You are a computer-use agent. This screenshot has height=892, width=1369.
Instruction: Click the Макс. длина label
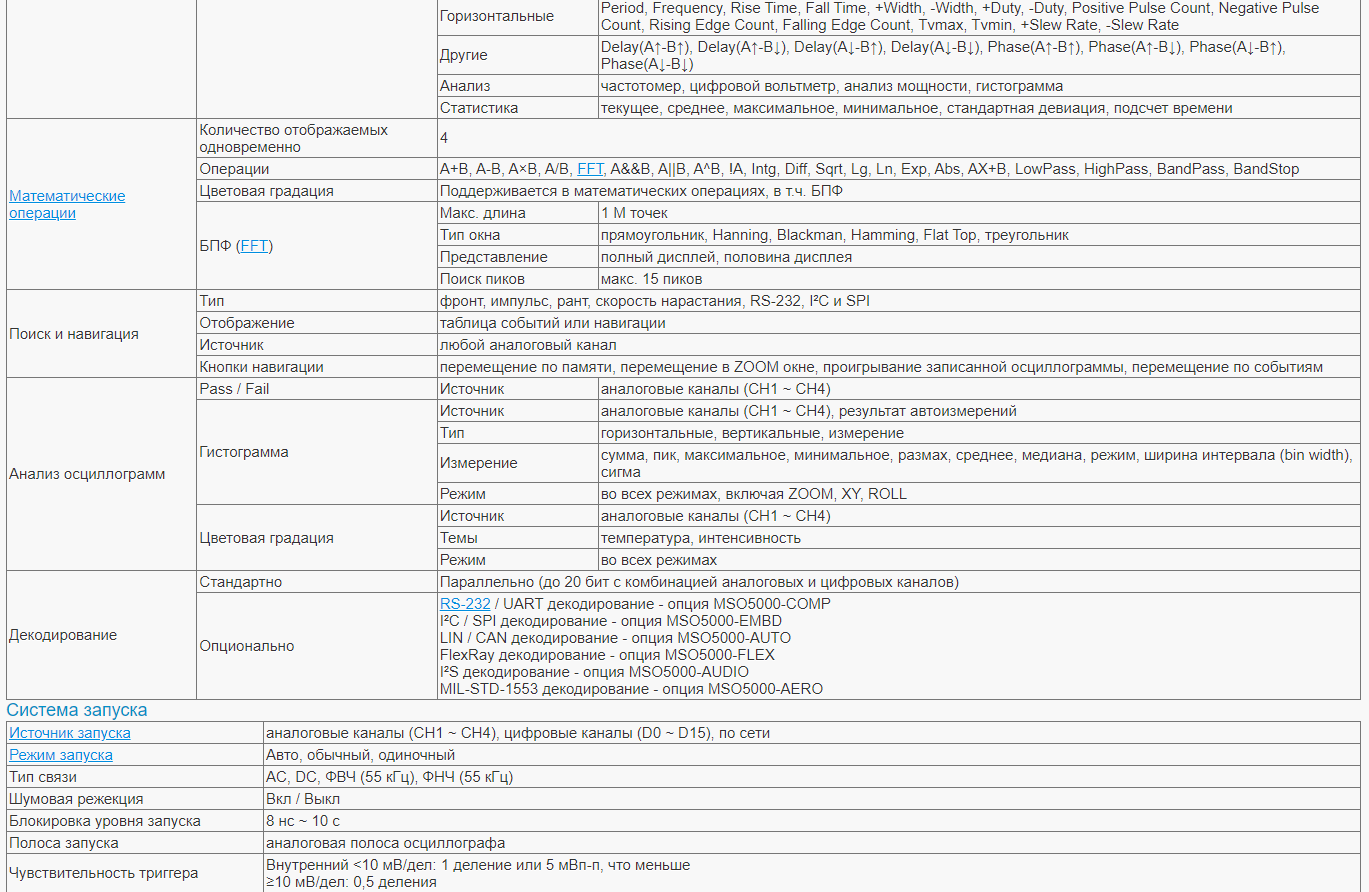(482, 213)
